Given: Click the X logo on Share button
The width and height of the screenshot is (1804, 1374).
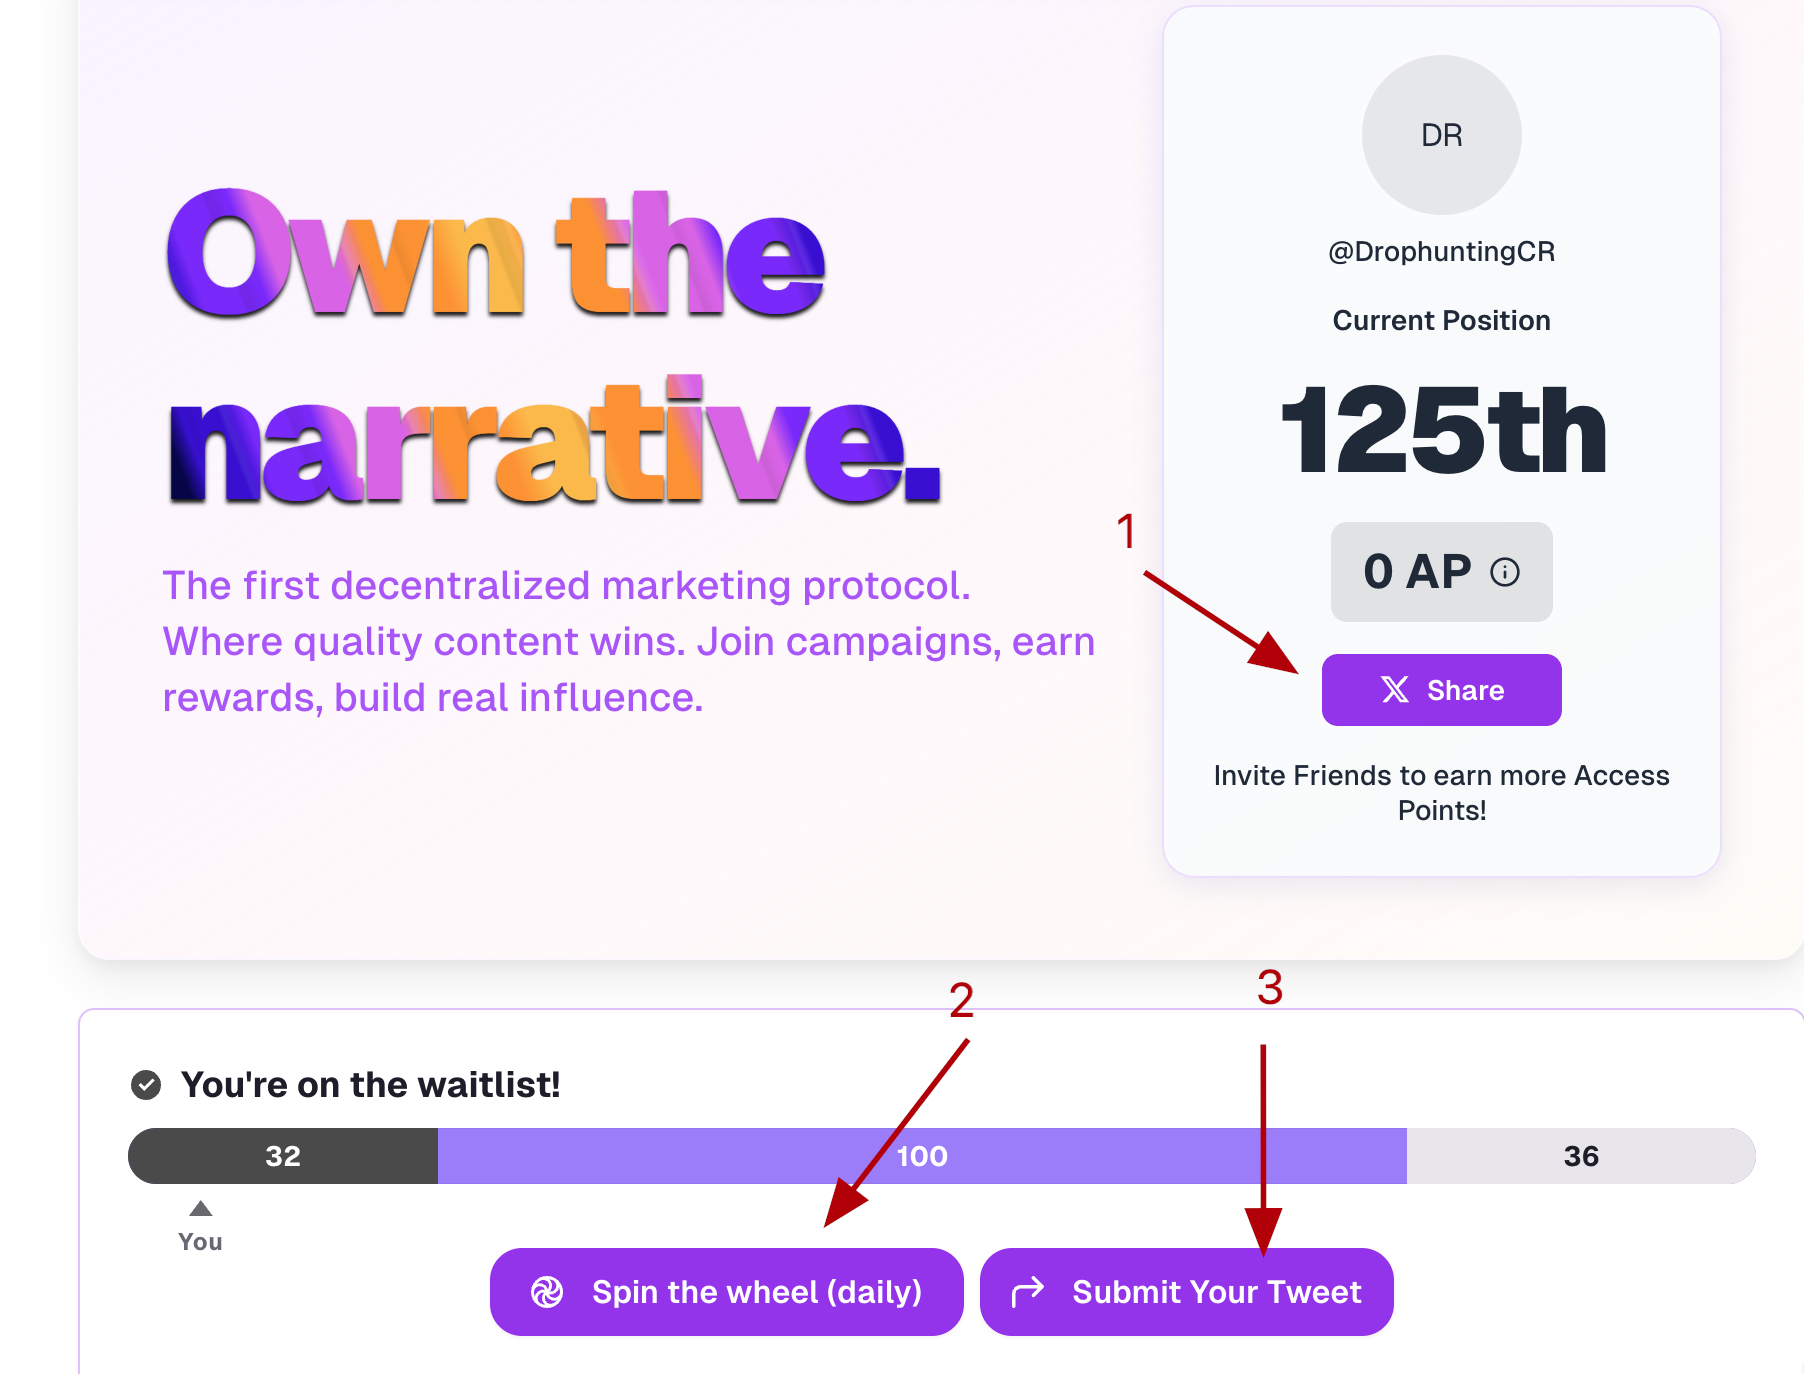Looking at the screenshot, I should pyautogui.click(x=1395, y=690).
